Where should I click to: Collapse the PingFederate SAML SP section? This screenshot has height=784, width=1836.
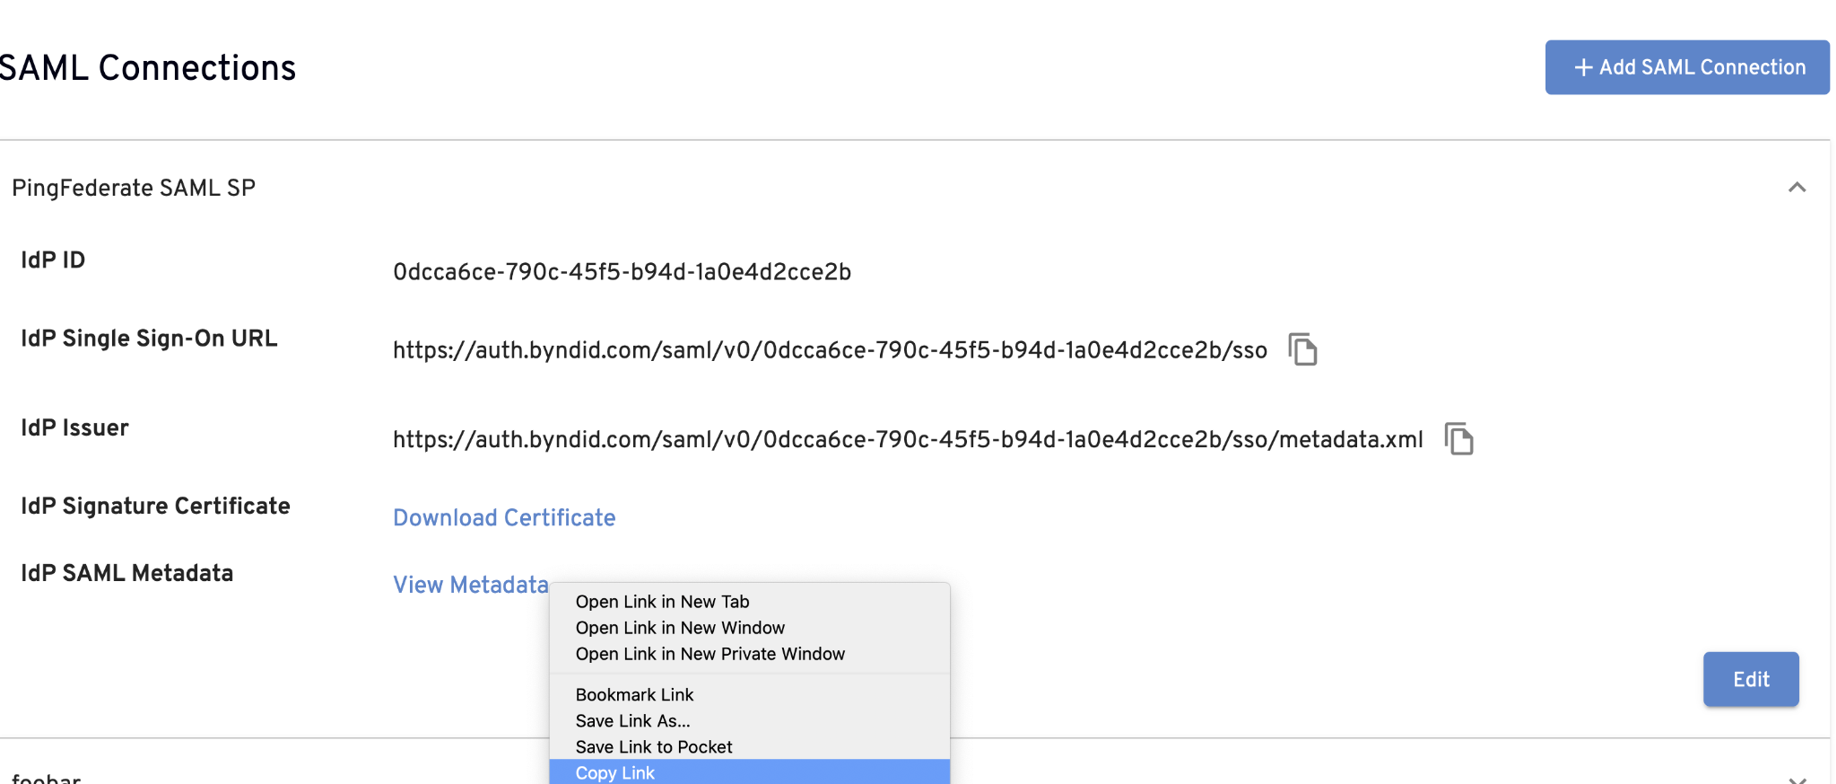(1796, 188)
